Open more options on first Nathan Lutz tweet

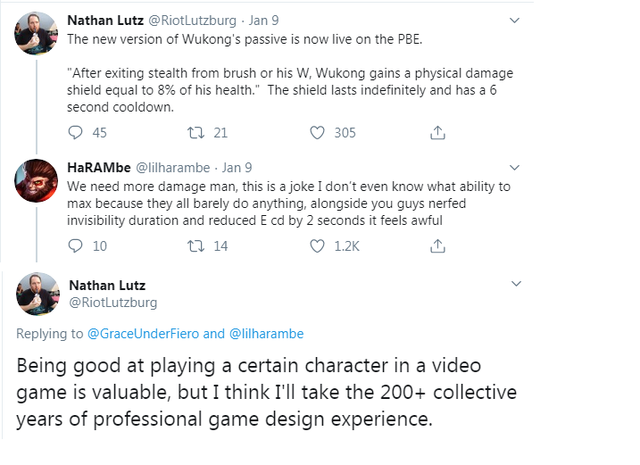515,19
